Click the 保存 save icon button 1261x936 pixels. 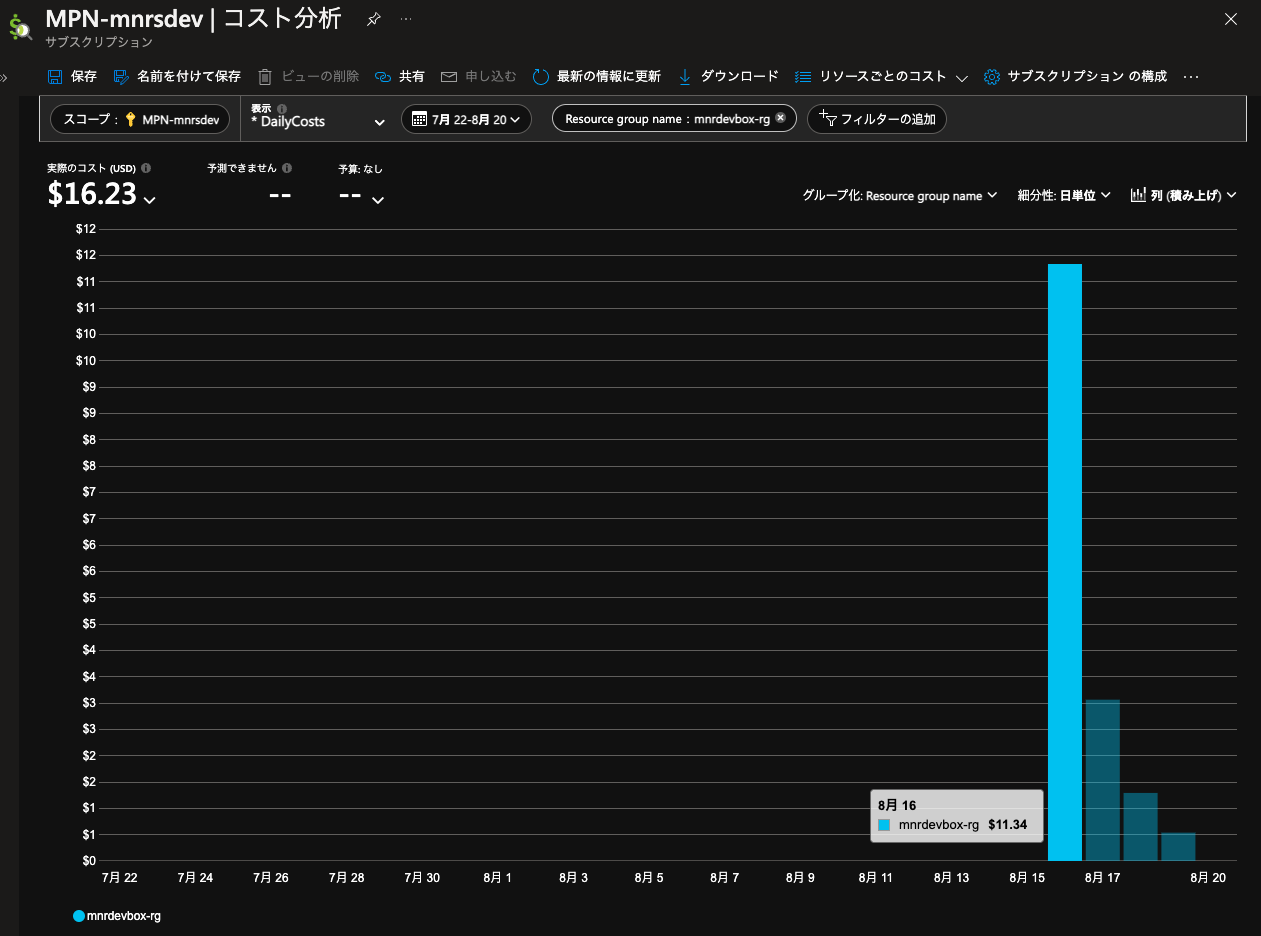pos(72,76)
